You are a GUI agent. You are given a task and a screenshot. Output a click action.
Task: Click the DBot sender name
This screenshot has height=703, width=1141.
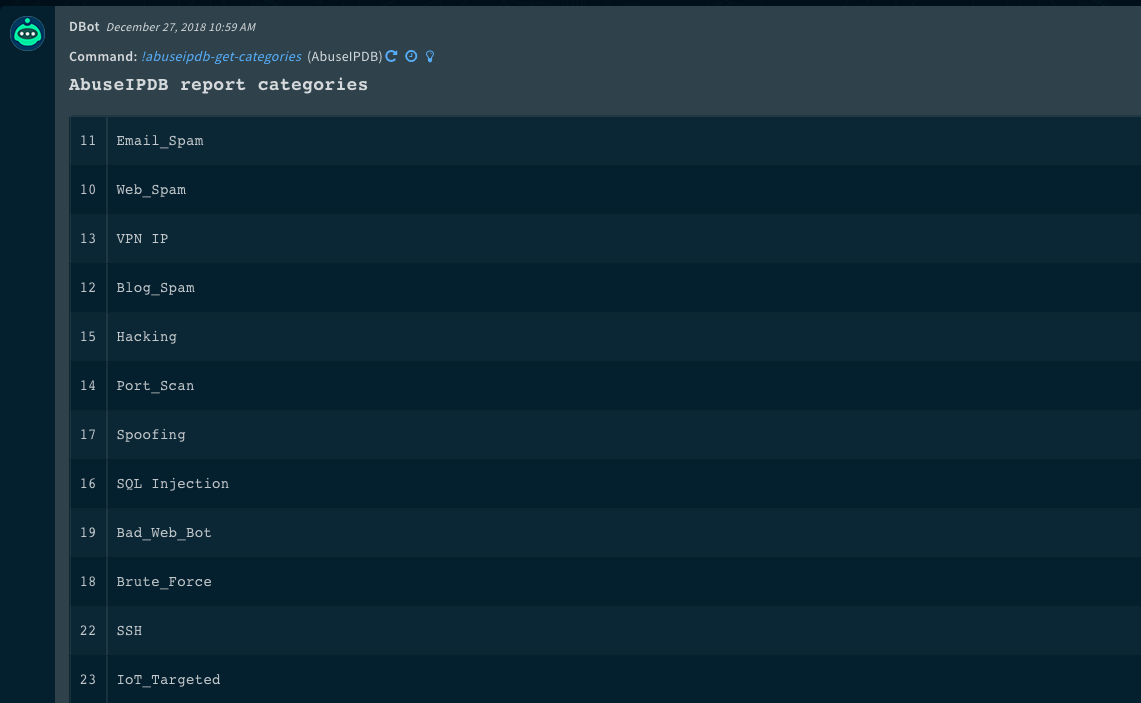coord(84,26)
